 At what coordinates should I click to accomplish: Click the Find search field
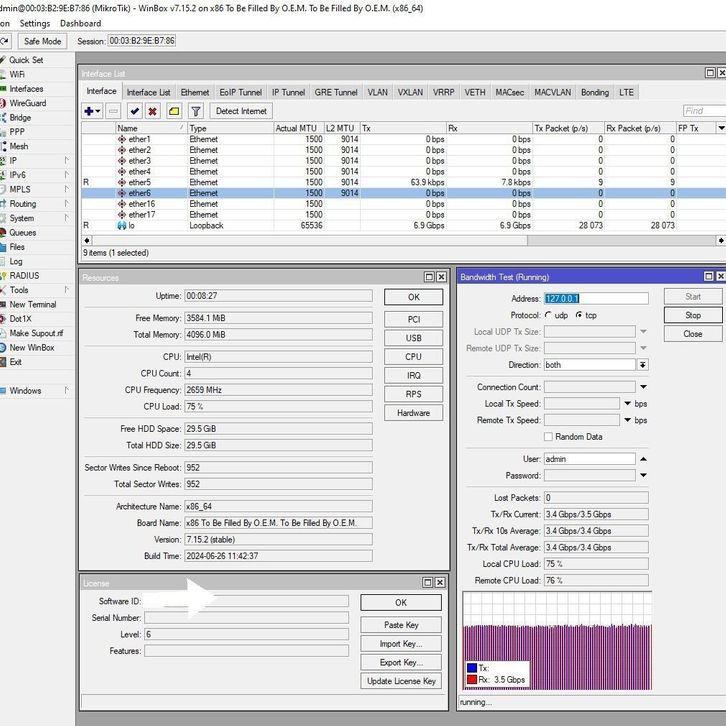pos(704,111)
